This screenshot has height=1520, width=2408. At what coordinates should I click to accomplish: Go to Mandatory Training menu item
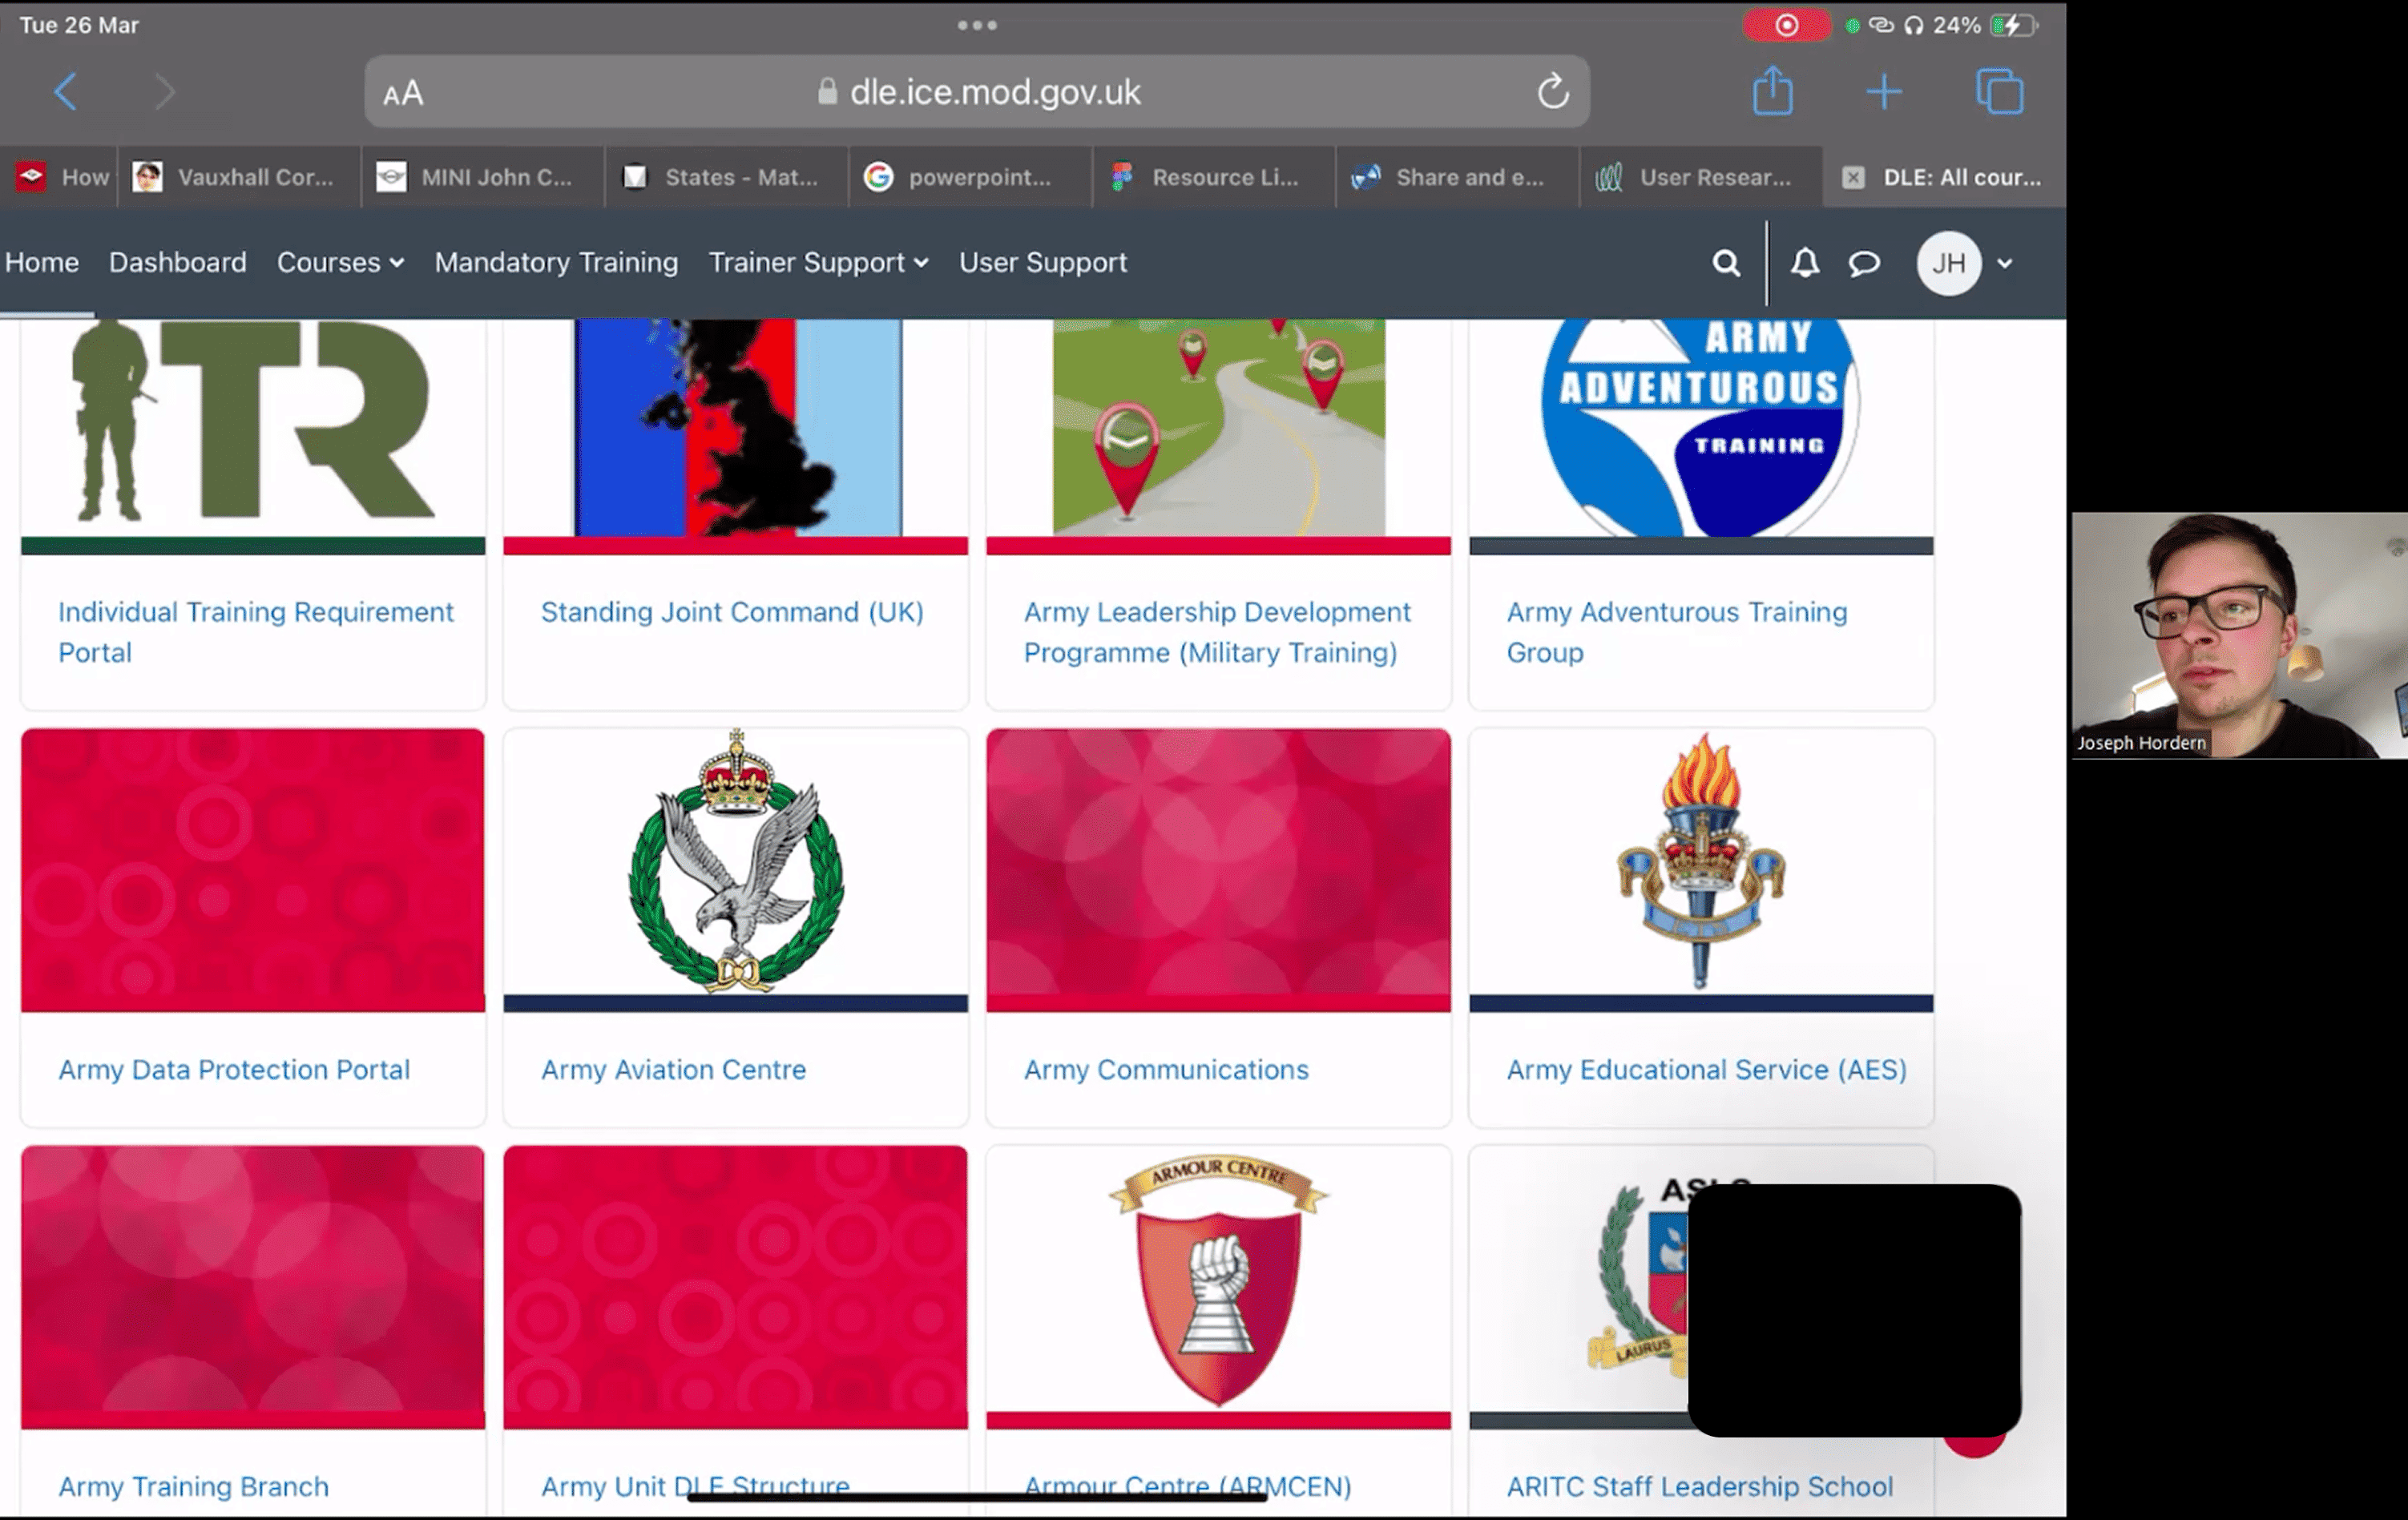tap(556, 262)
